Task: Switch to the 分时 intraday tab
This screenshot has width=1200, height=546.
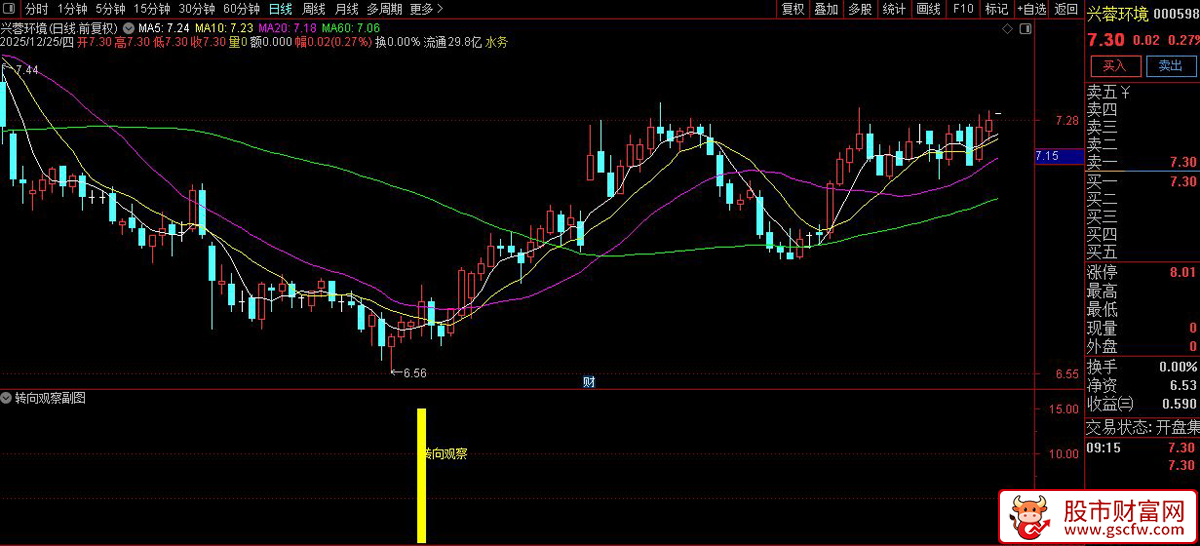Action: pyautogui.click(x=36, y=9)
